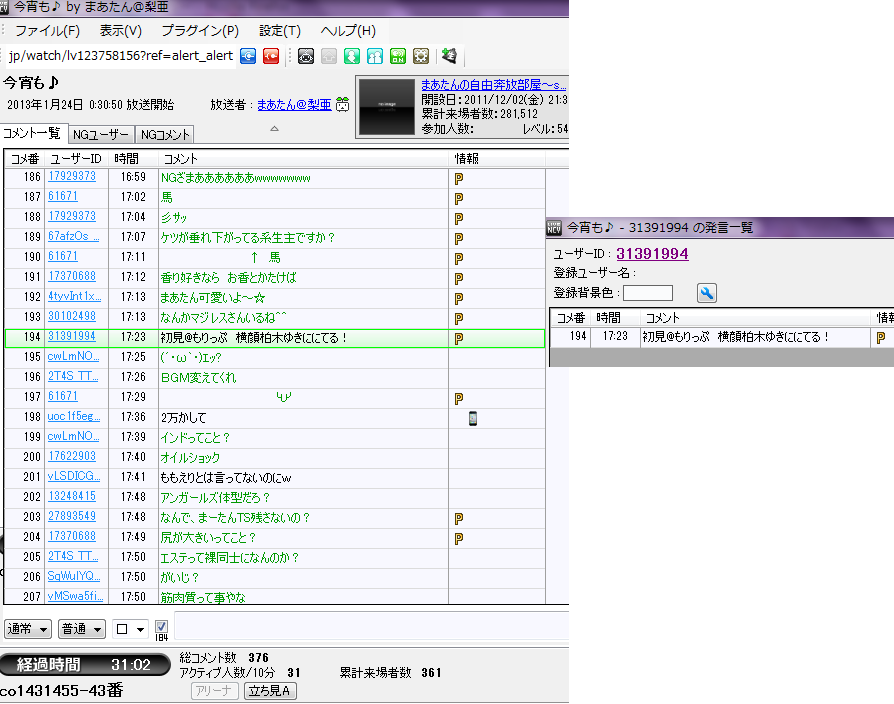The image size is (894, 704).
Task: Select comment "がいじ？" in row 206
Action: 180,577
